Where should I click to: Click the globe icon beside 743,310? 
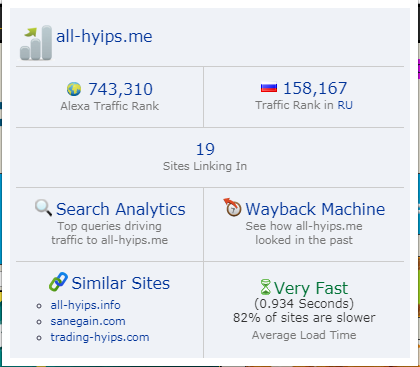(74, 89)
